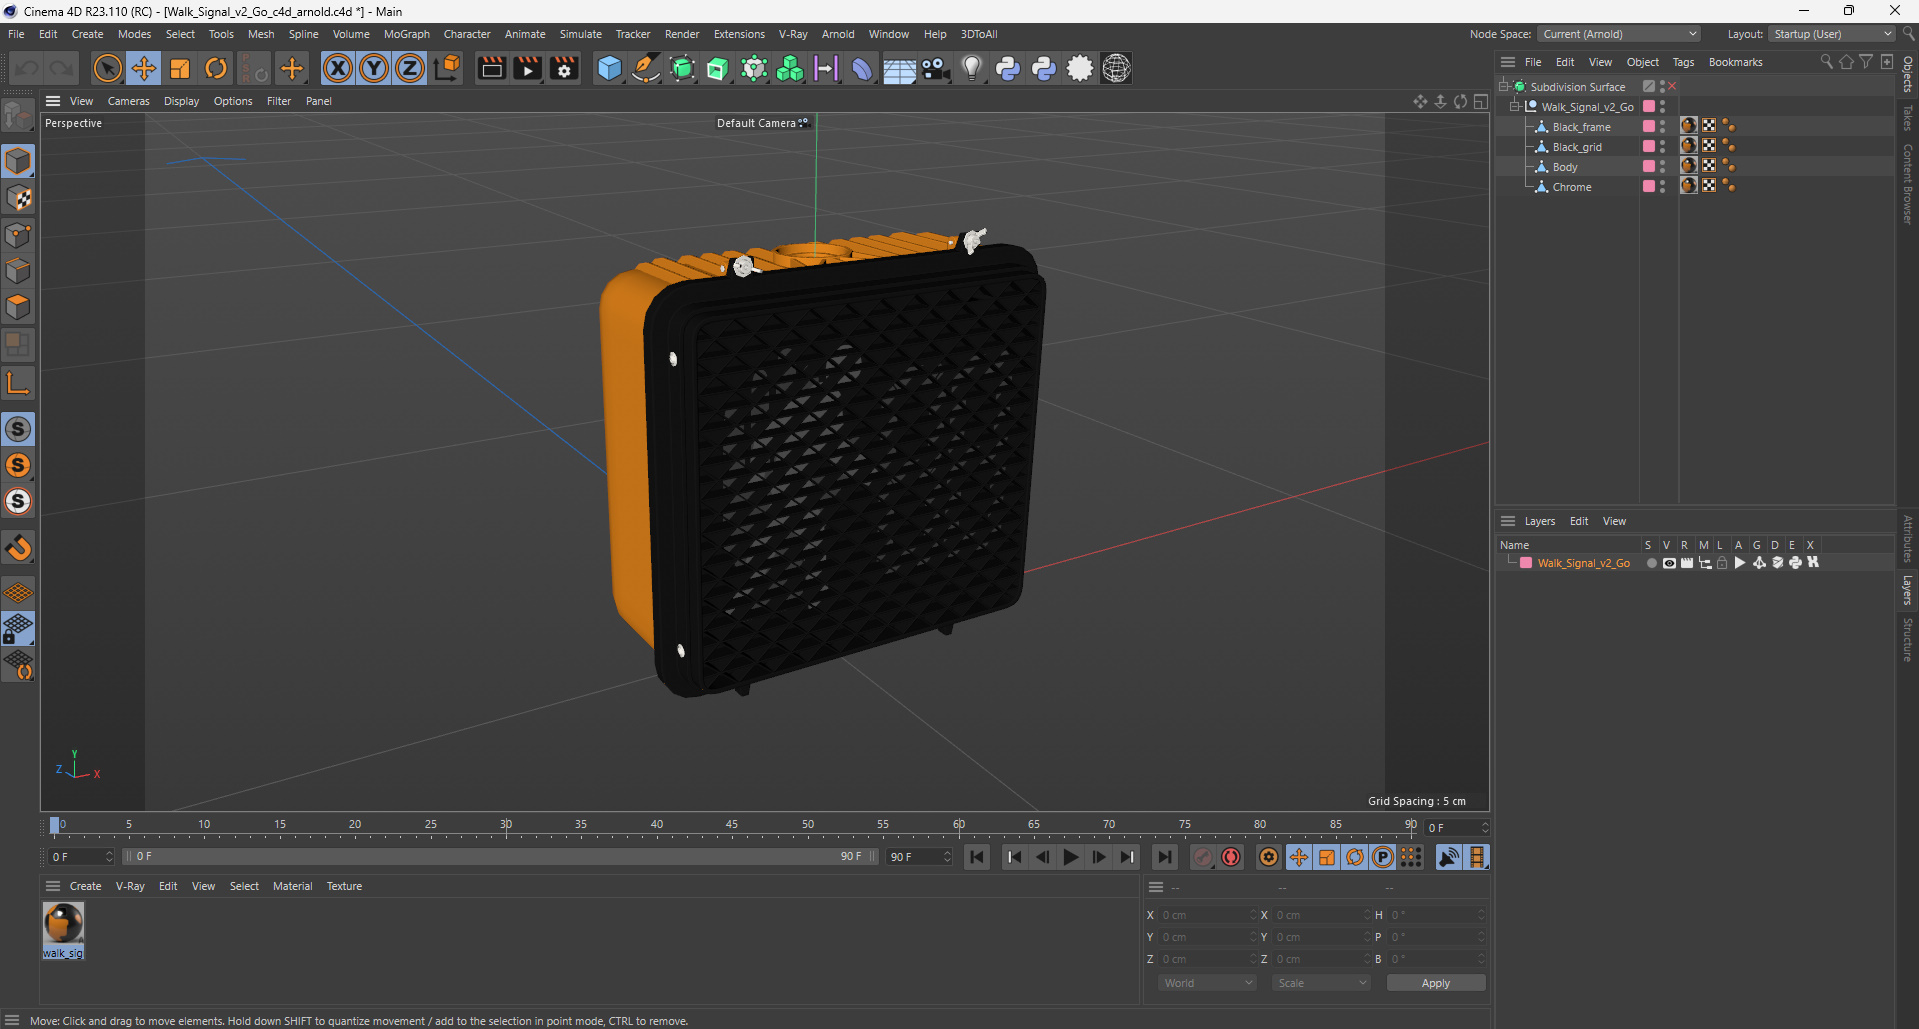Select Black_frame object in tree
The height and width of the screenshot is (1029, 1919).
pos(1581,127)
